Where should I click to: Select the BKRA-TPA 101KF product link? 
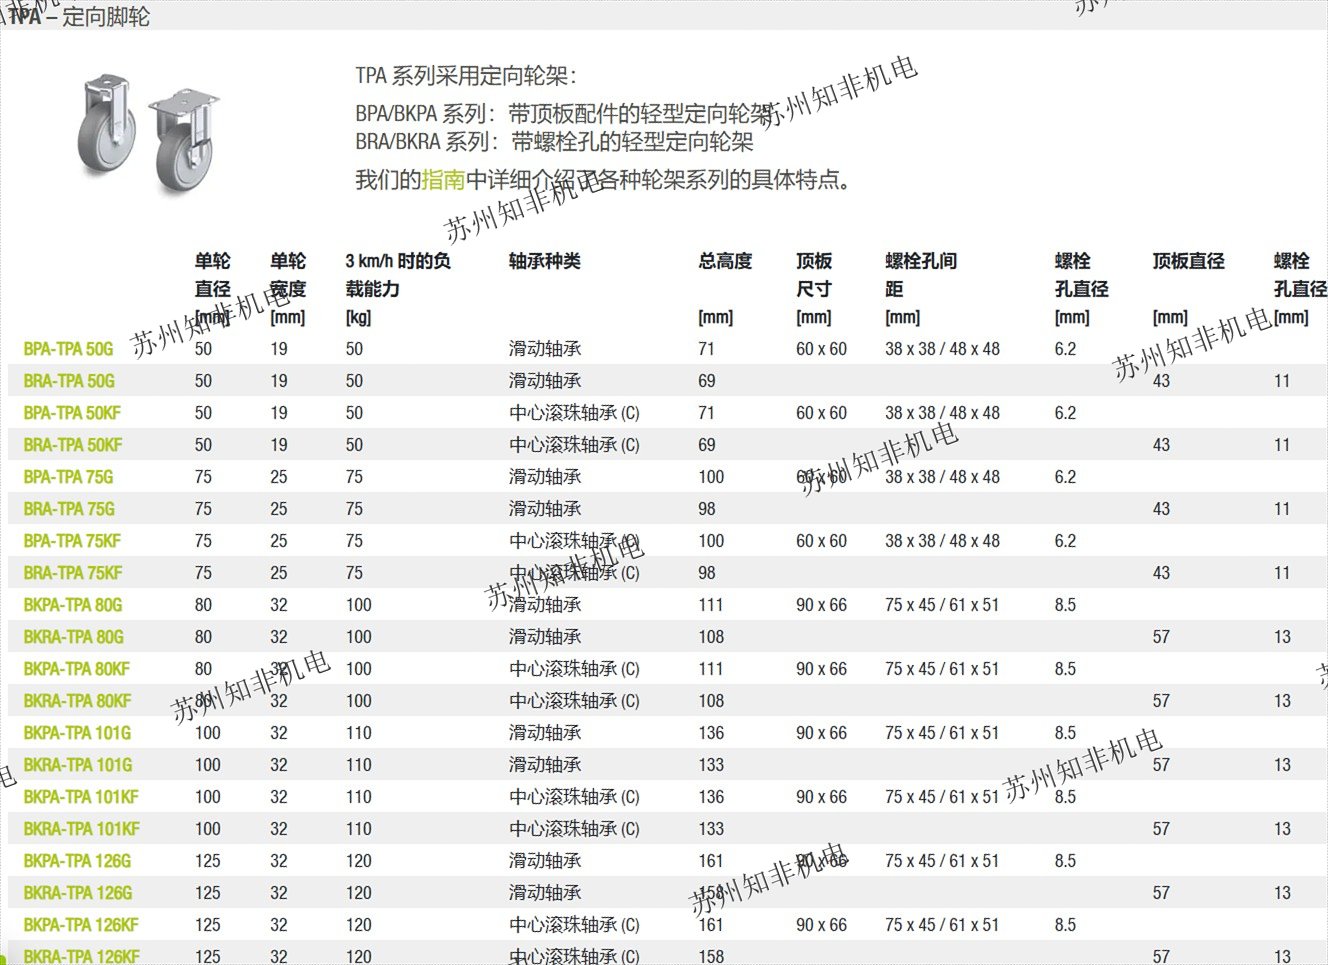[x=82, y=829]
